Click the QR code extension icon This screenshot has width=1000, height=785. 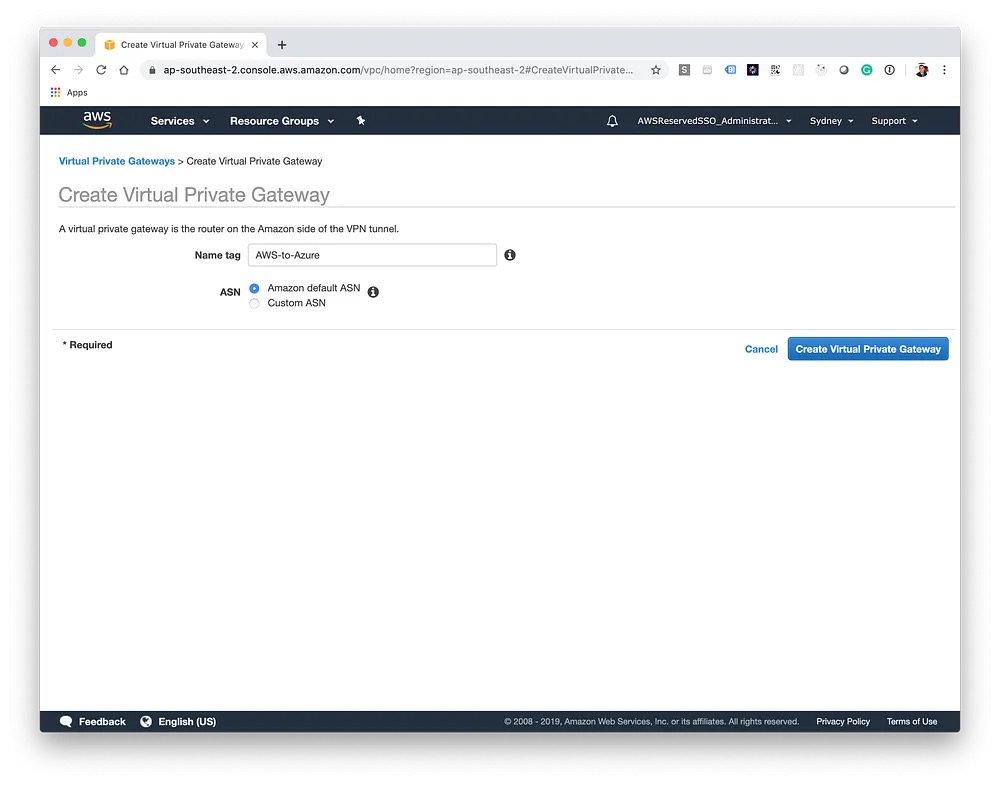(776, 70)
